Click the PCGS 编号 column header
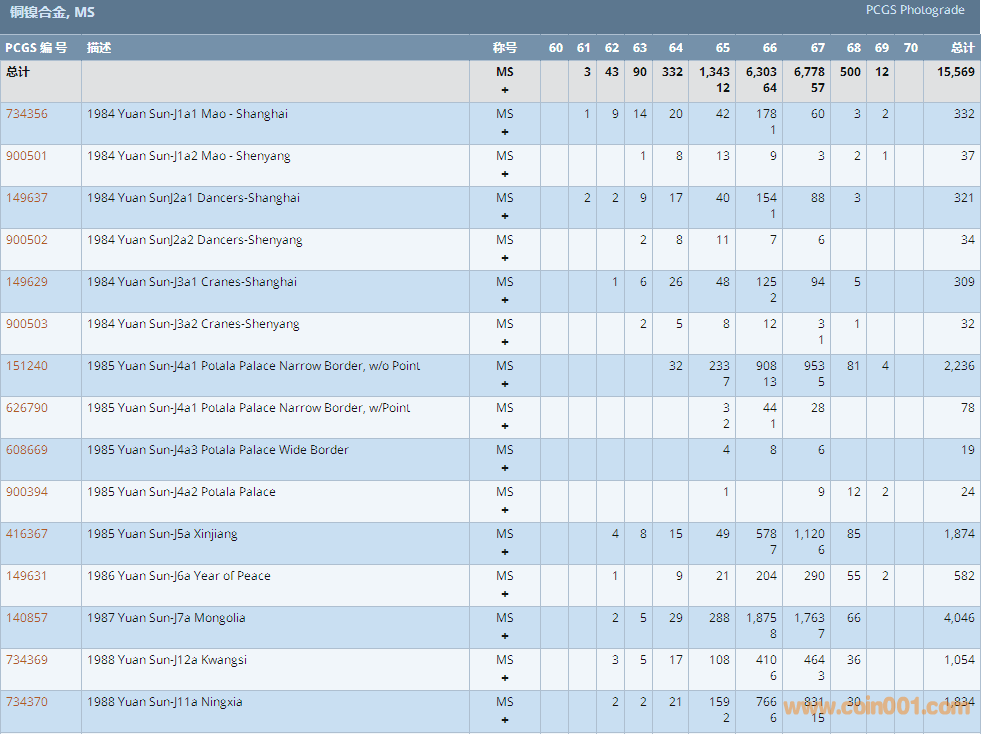The height and width of the screenshot is (734, 983). tap(36, 48)
